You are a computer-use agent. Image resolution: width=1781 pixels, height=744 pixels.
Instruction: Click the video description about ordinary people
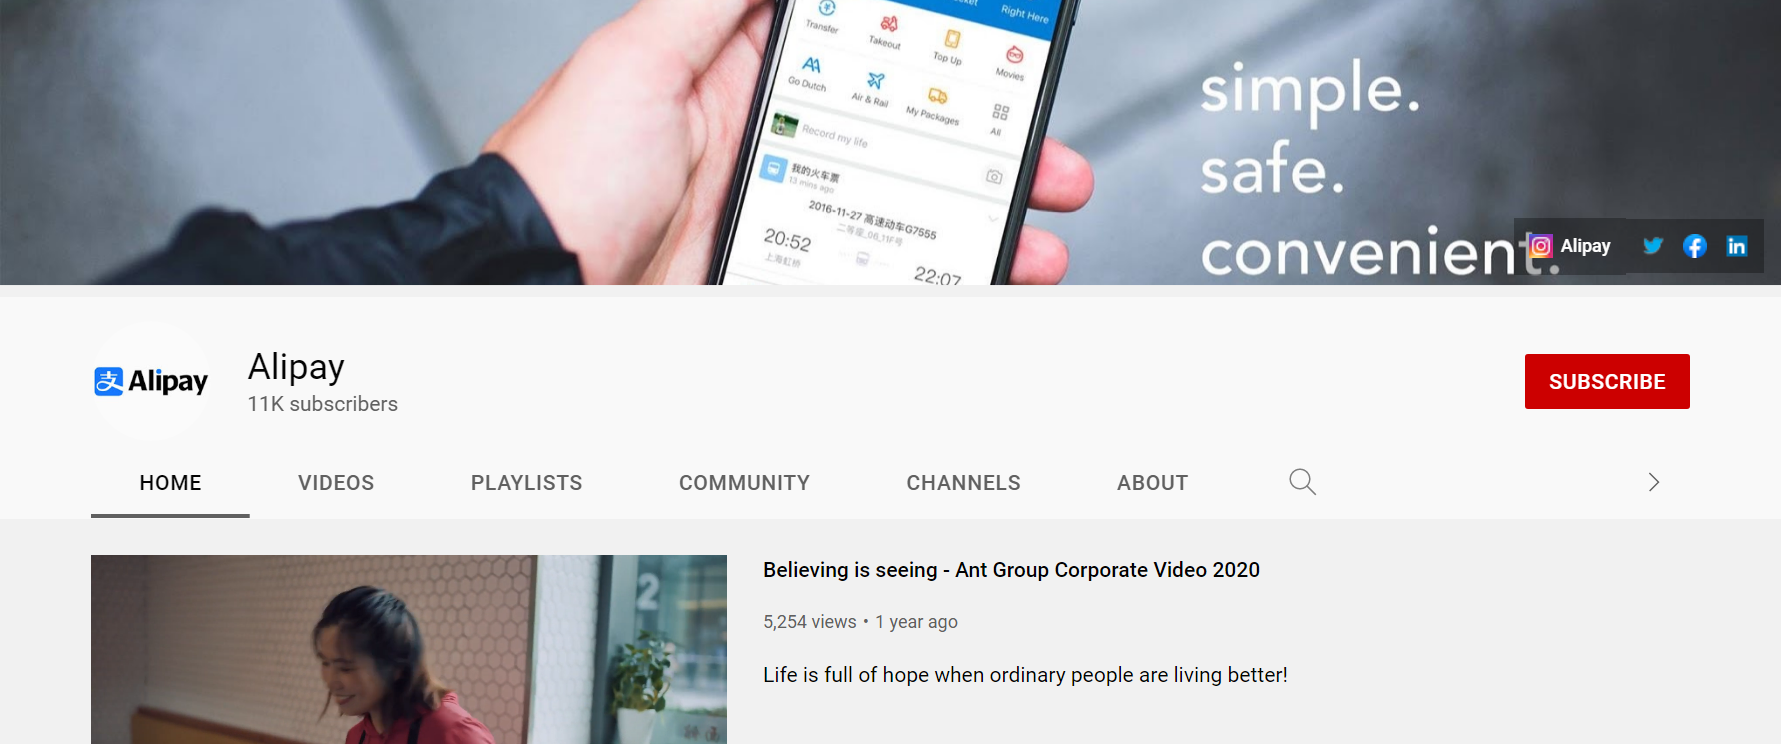tap(1025, 675)
